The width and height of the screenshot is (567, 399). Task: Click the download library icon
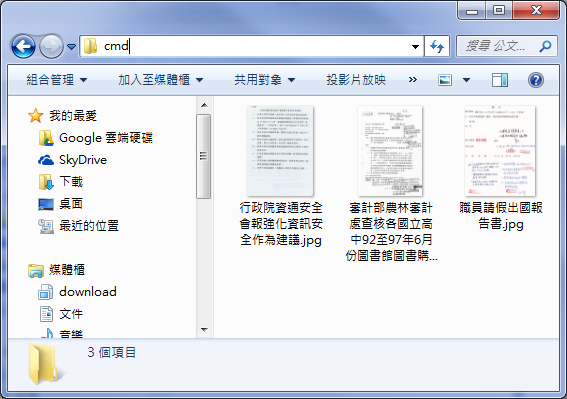(x=46, y=292)
